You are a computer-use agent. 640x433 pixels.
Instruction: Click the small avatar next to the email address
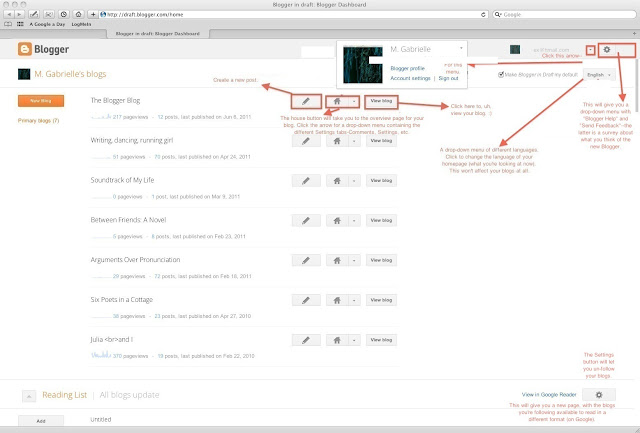pos(515,50)
